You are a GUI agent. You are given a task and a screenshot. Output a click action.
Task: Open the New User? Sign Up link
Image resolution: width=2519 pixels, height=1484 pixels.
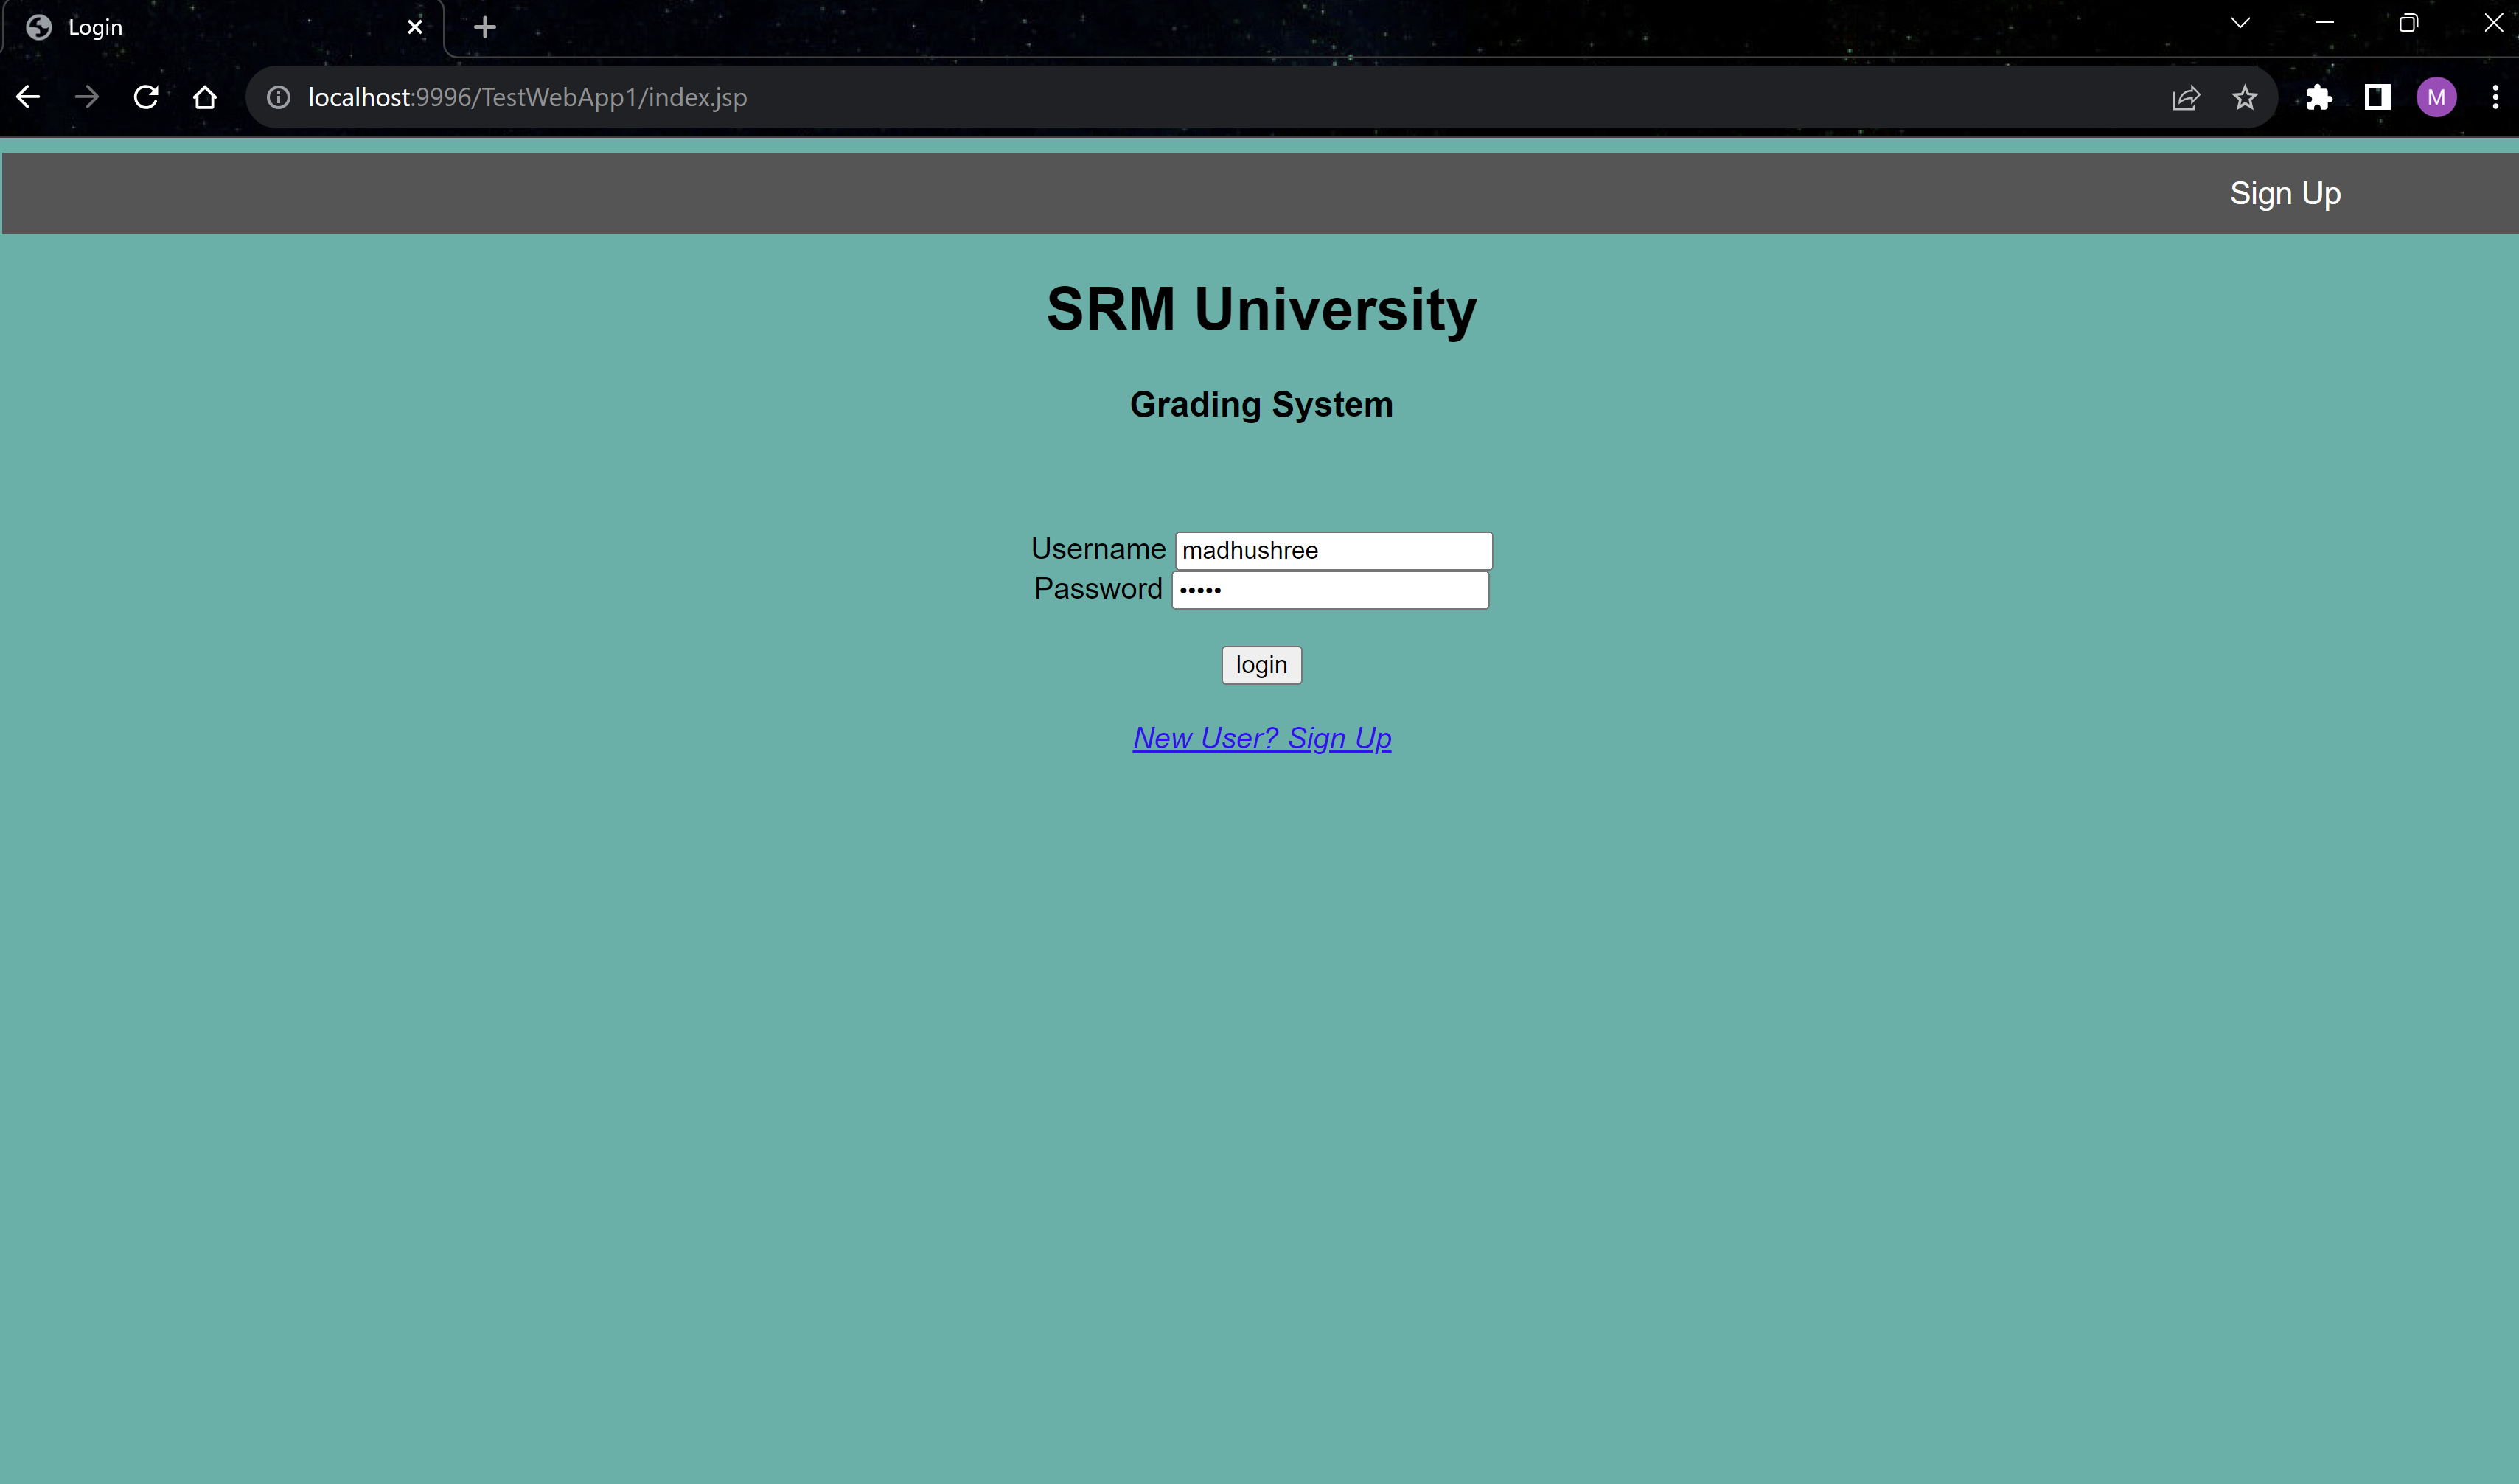click(x=1261, y=738)
